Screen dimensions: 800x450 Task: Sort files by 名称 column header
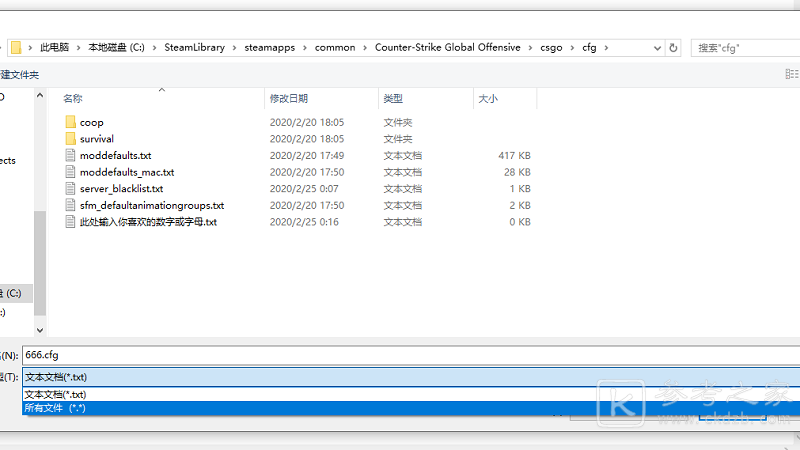72,99
